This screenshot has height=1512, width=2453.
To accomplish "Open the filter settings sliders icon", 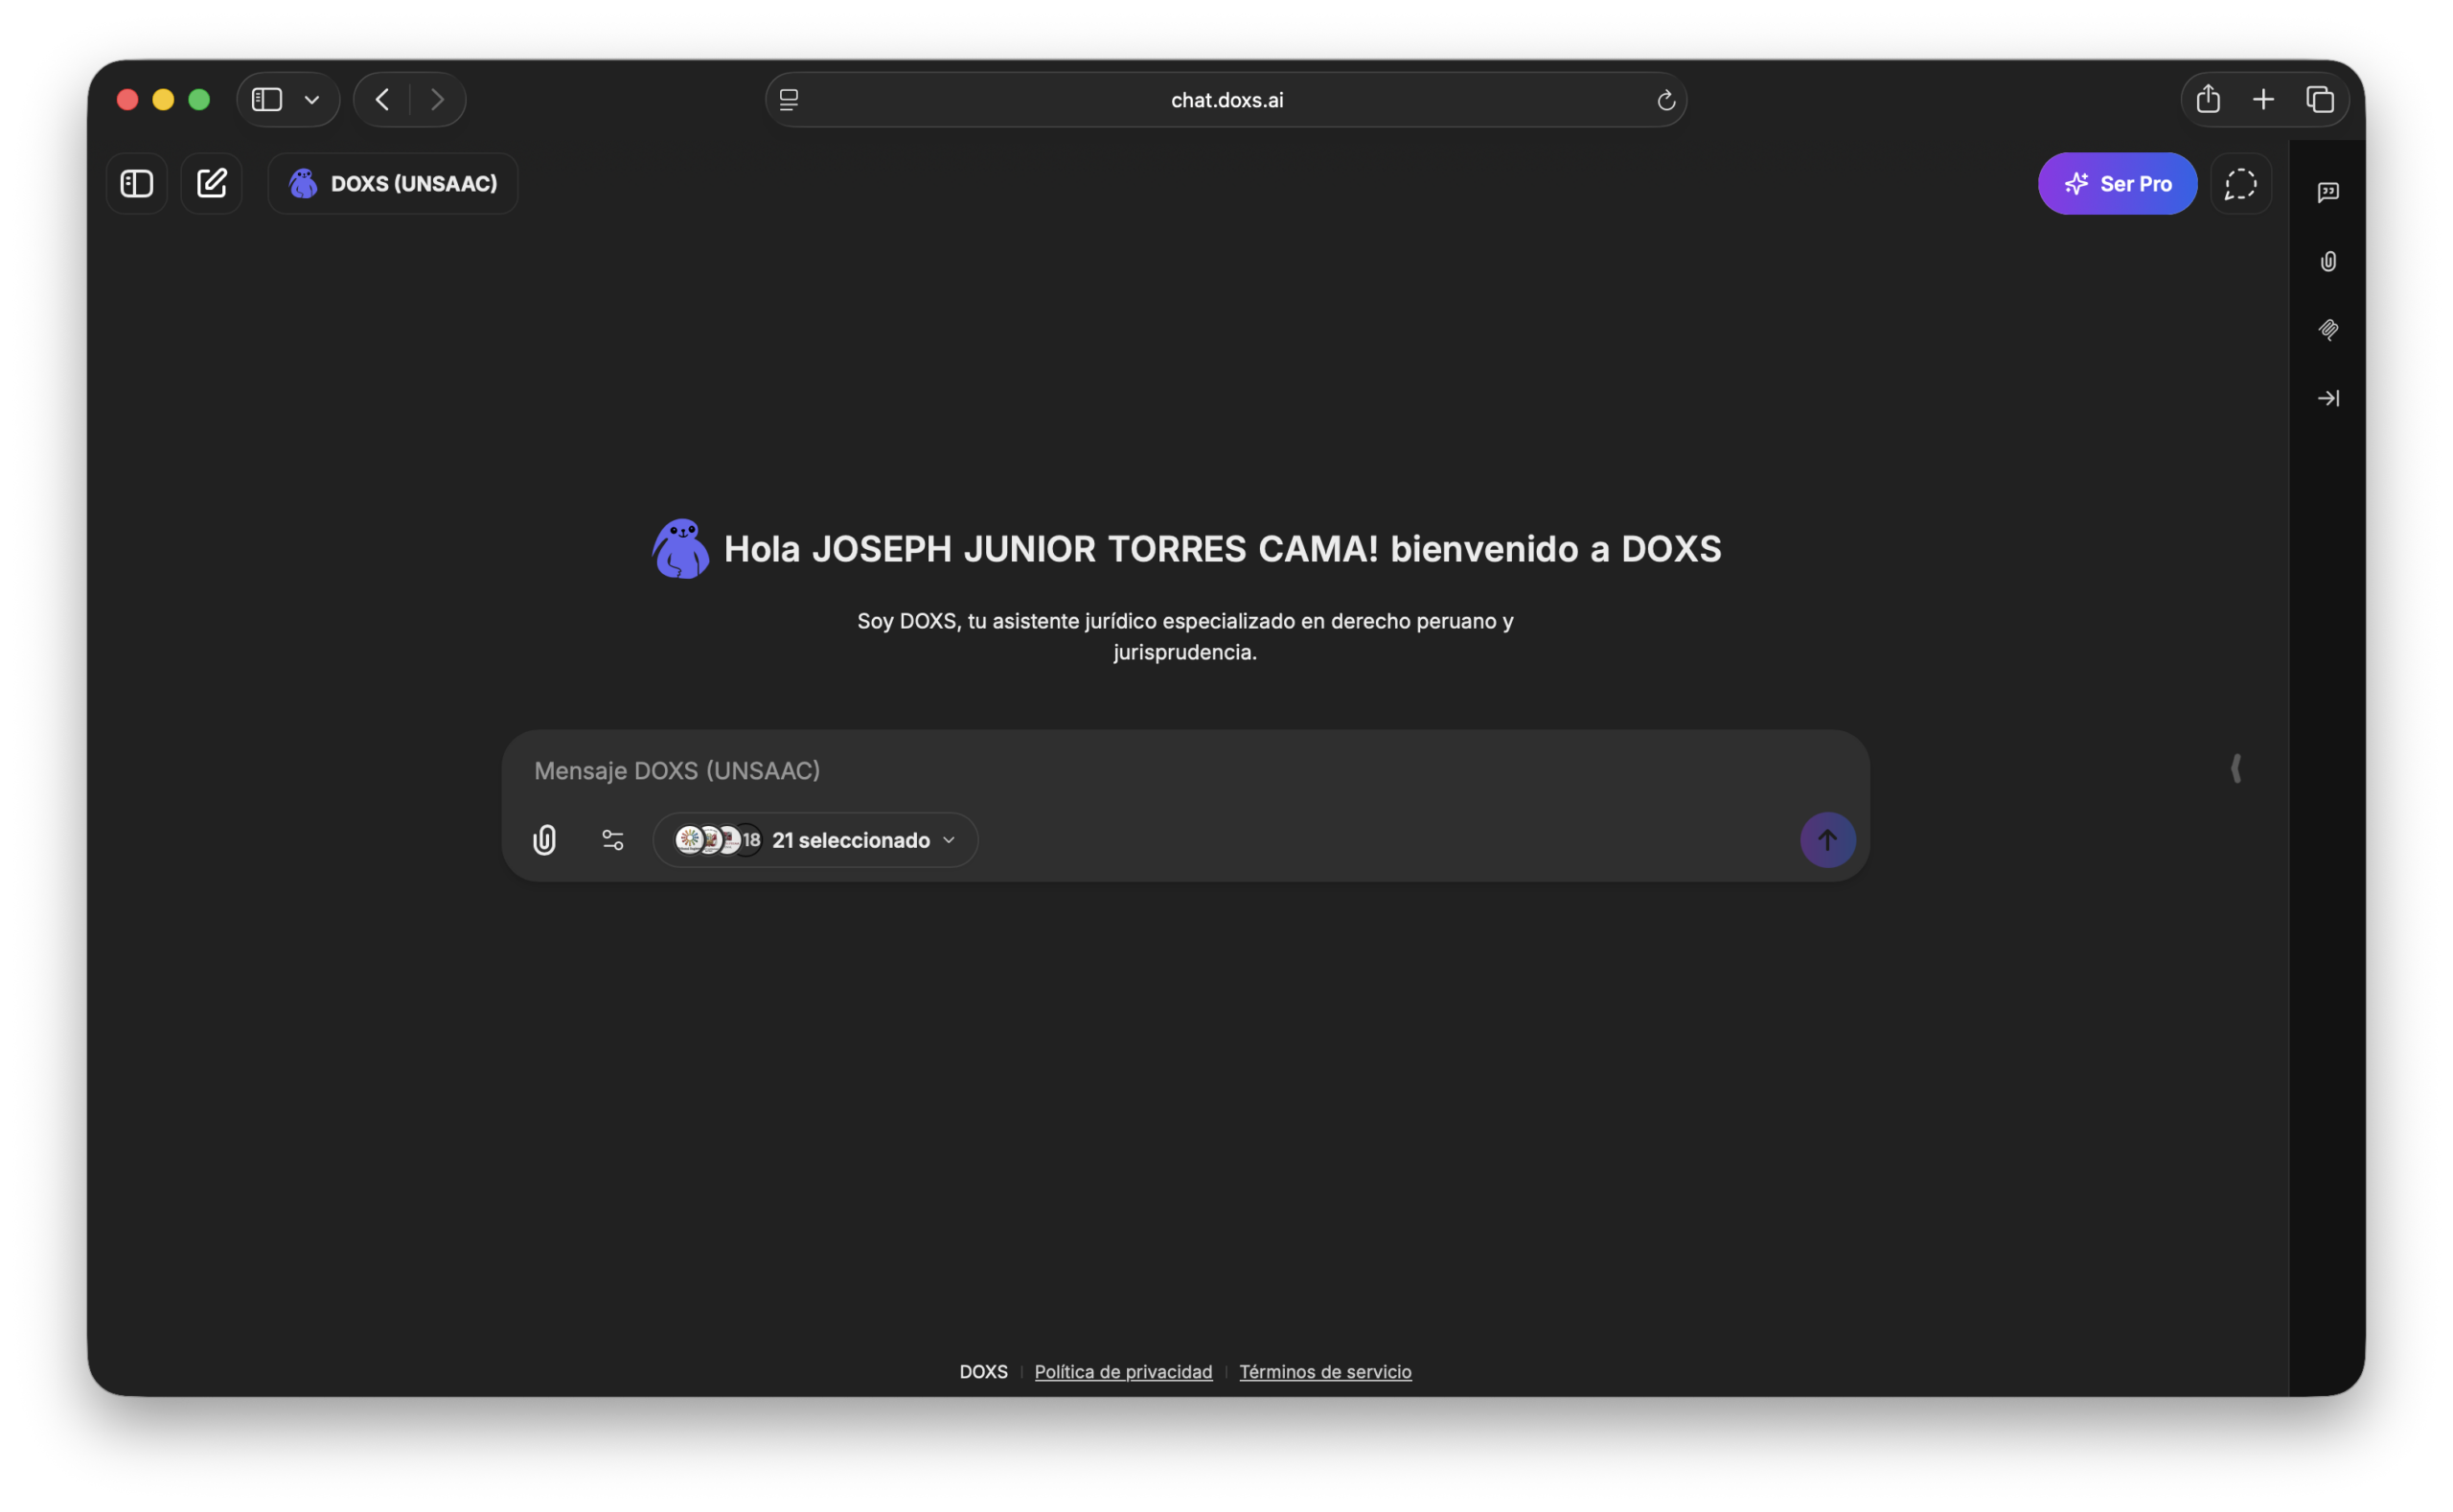I will 613,840.
